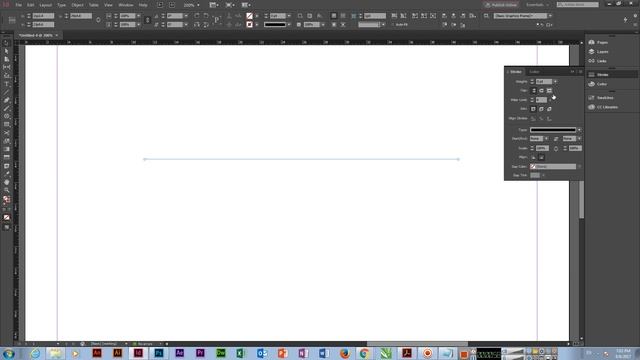Screen dimensions: 640x360
Task: Open the Edit menu
Action: [31, 5]
